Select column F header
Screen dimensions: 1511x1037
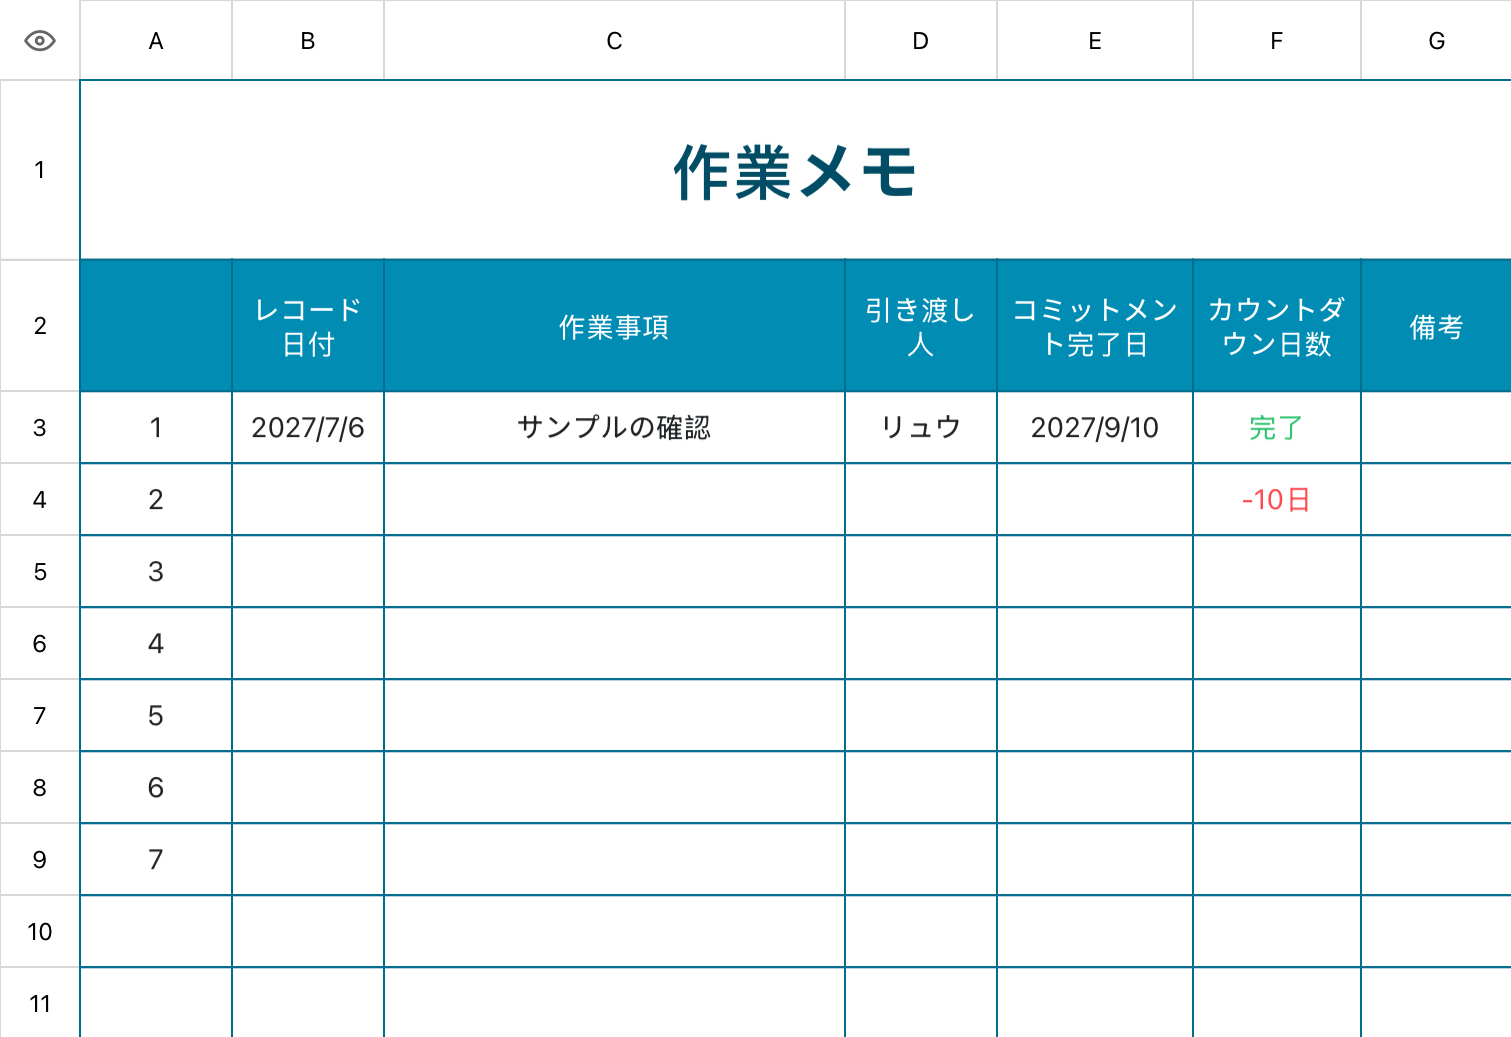1277,41
